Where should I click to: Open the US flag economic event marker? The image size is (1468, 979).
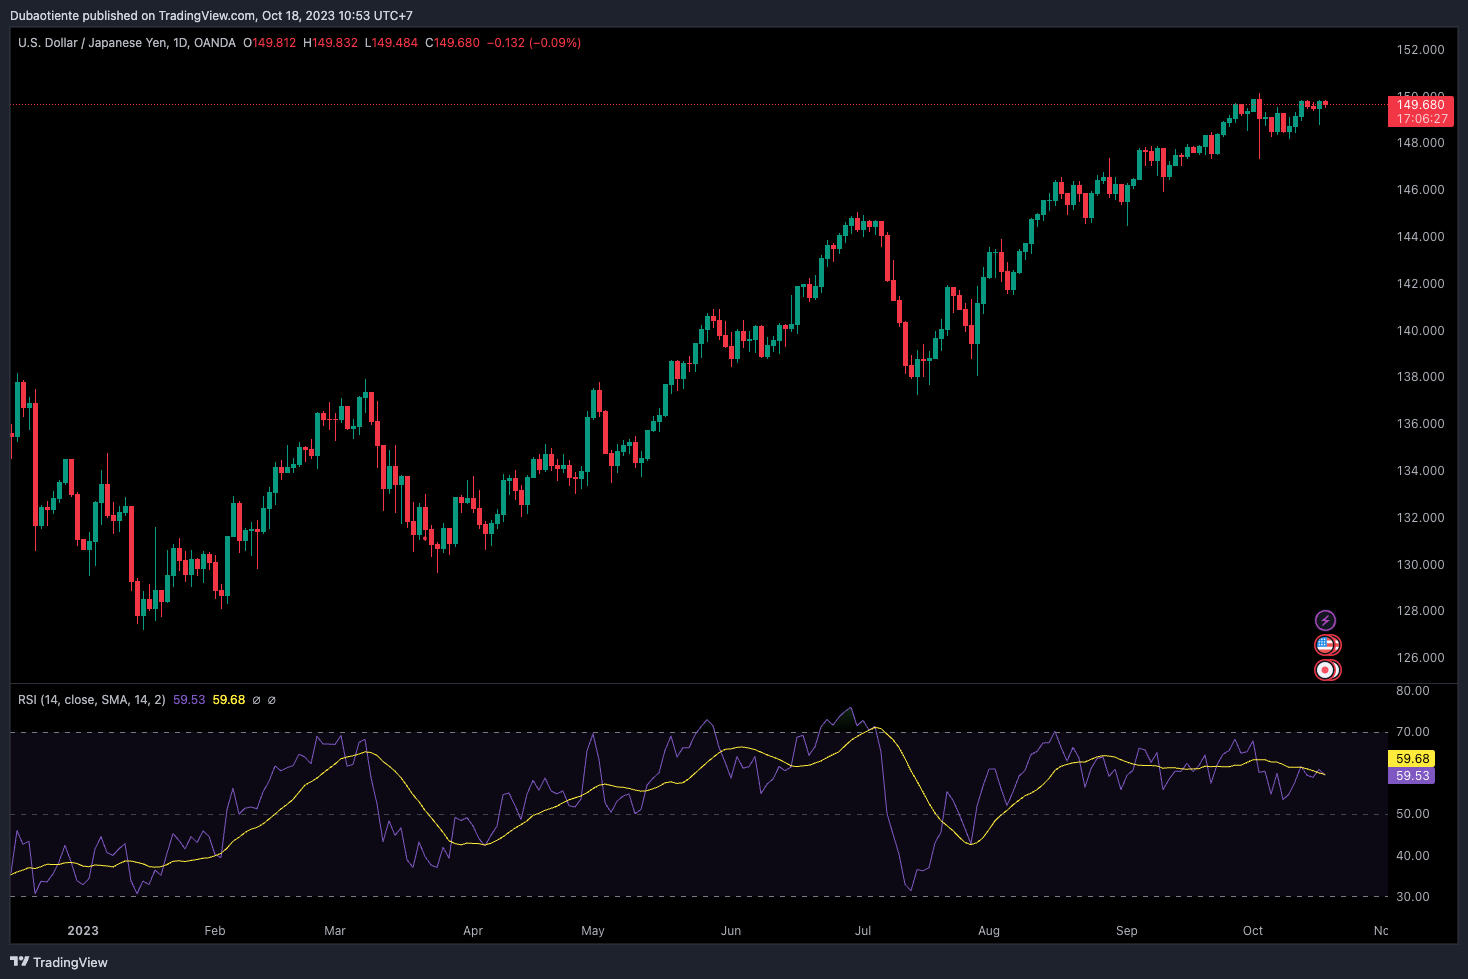pyautogui.click(x=1327, y=645)
